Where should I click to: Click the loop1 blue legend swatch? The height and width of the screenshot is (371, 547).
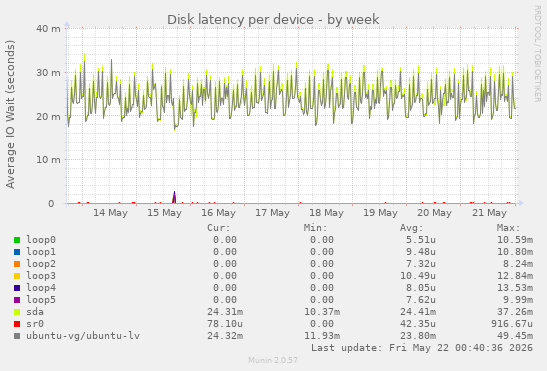pos(17,252)
